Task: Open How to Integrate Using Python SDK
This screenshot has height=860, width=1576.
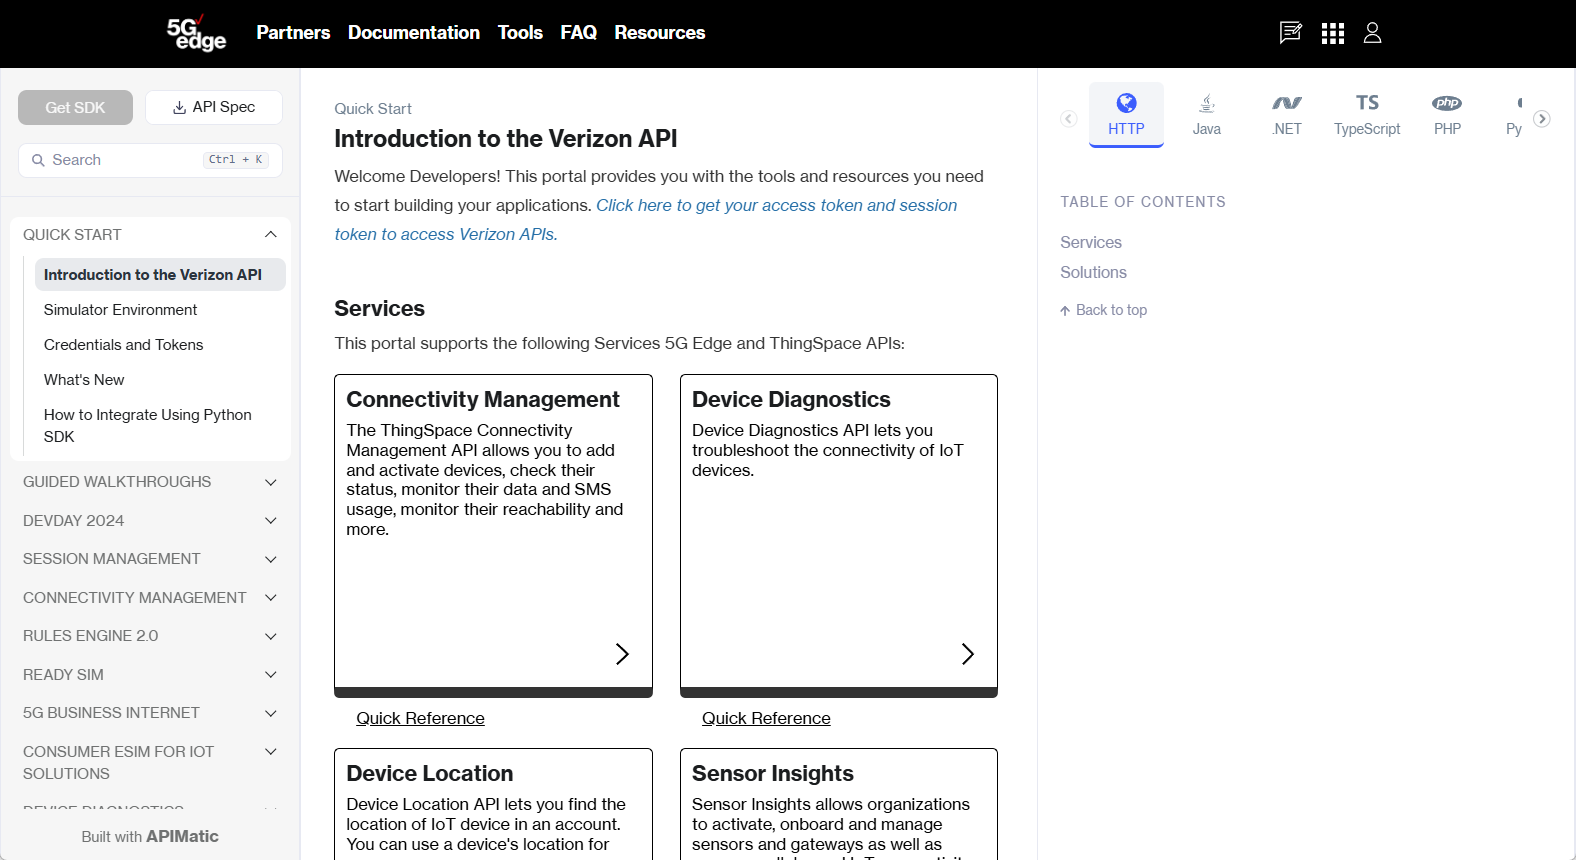Action: tap(160, 426)
